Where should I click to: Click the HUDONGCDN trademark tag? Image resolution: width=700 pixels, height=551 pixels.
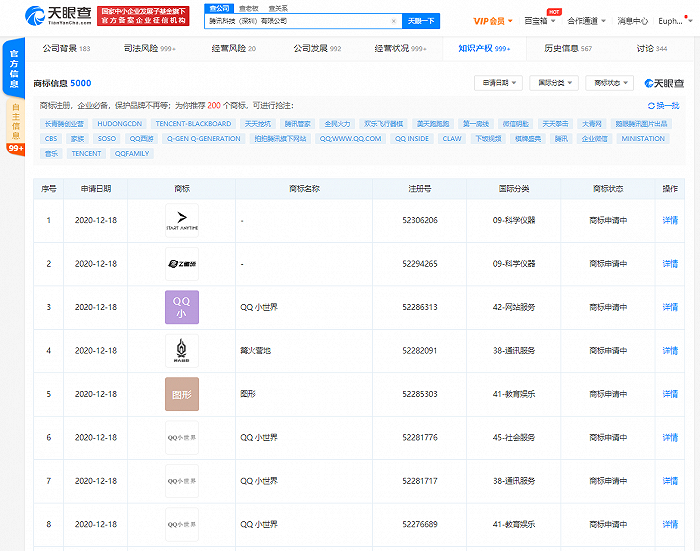[x=120, y=124]
